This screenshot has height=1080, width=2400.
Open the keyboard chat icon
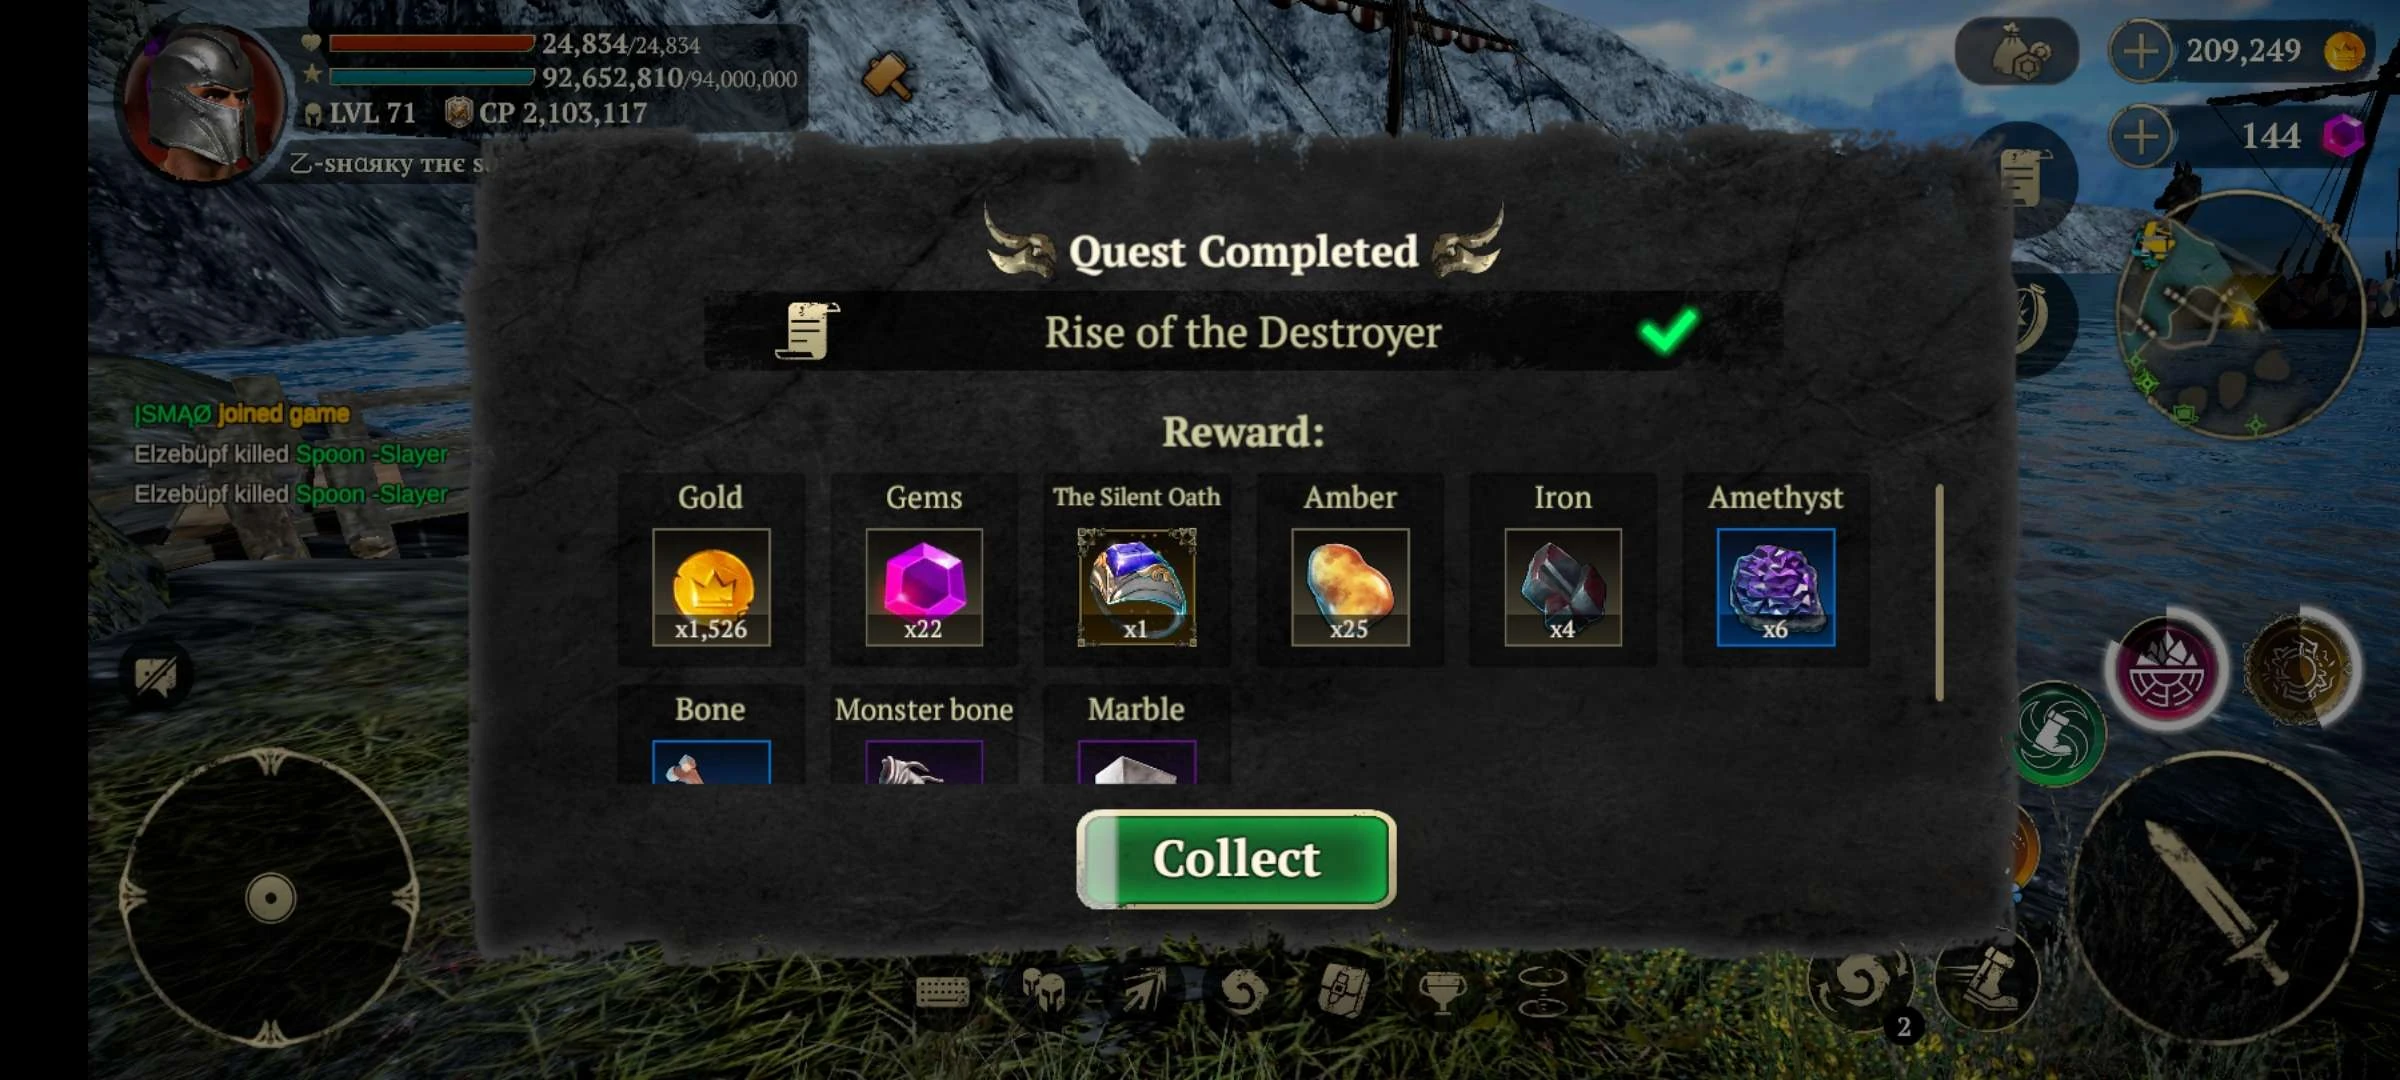point(942,991)
